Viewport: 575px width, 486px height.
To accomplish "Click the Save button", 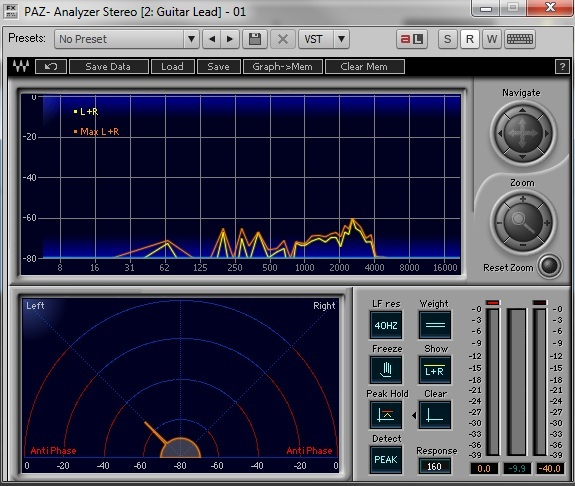I will pyautogui.click(x=219, y=67).
